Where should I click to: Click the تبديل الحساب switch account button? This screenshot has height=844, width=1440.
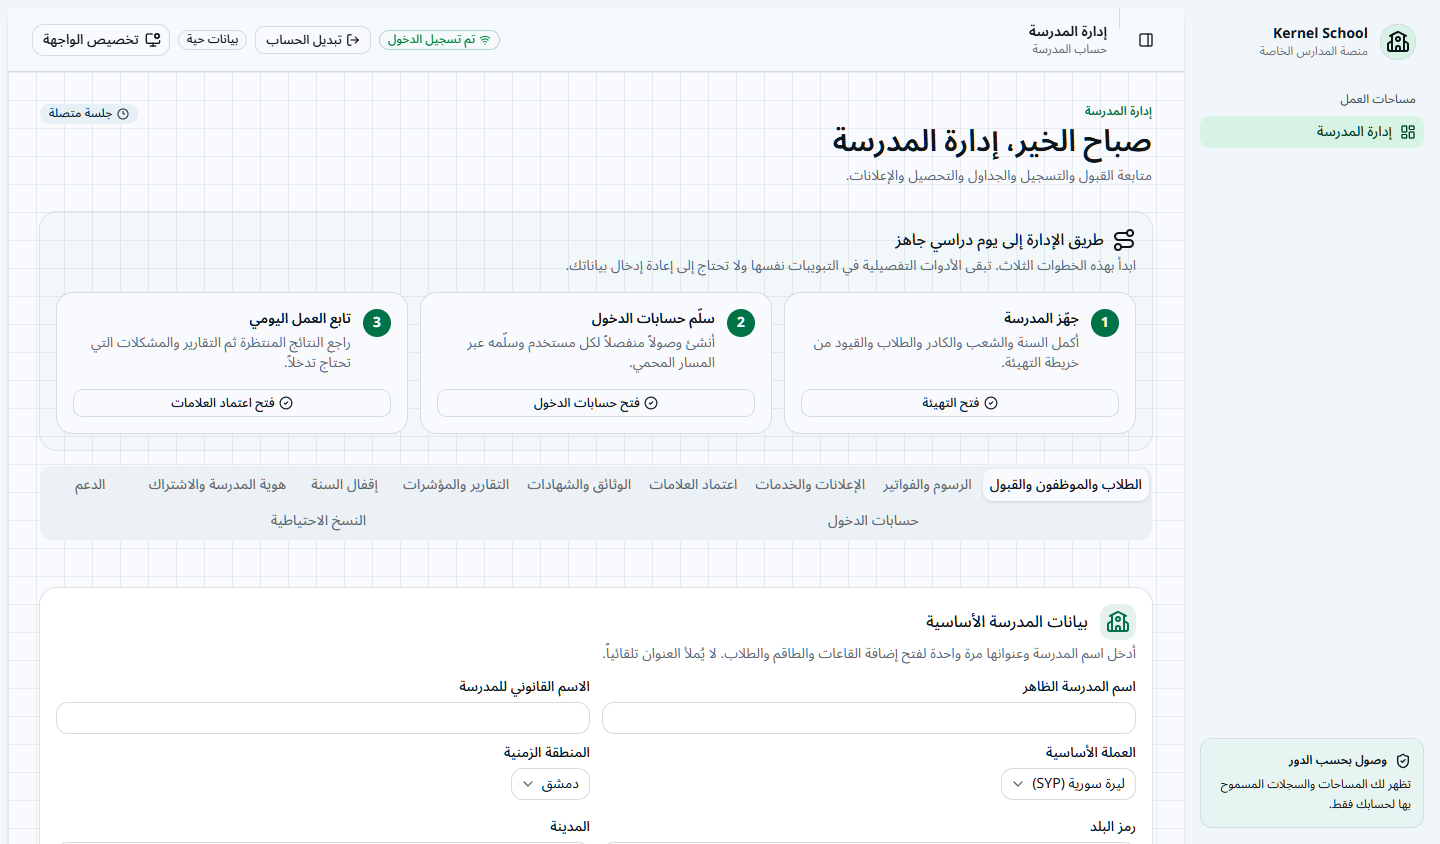[313, 40]
